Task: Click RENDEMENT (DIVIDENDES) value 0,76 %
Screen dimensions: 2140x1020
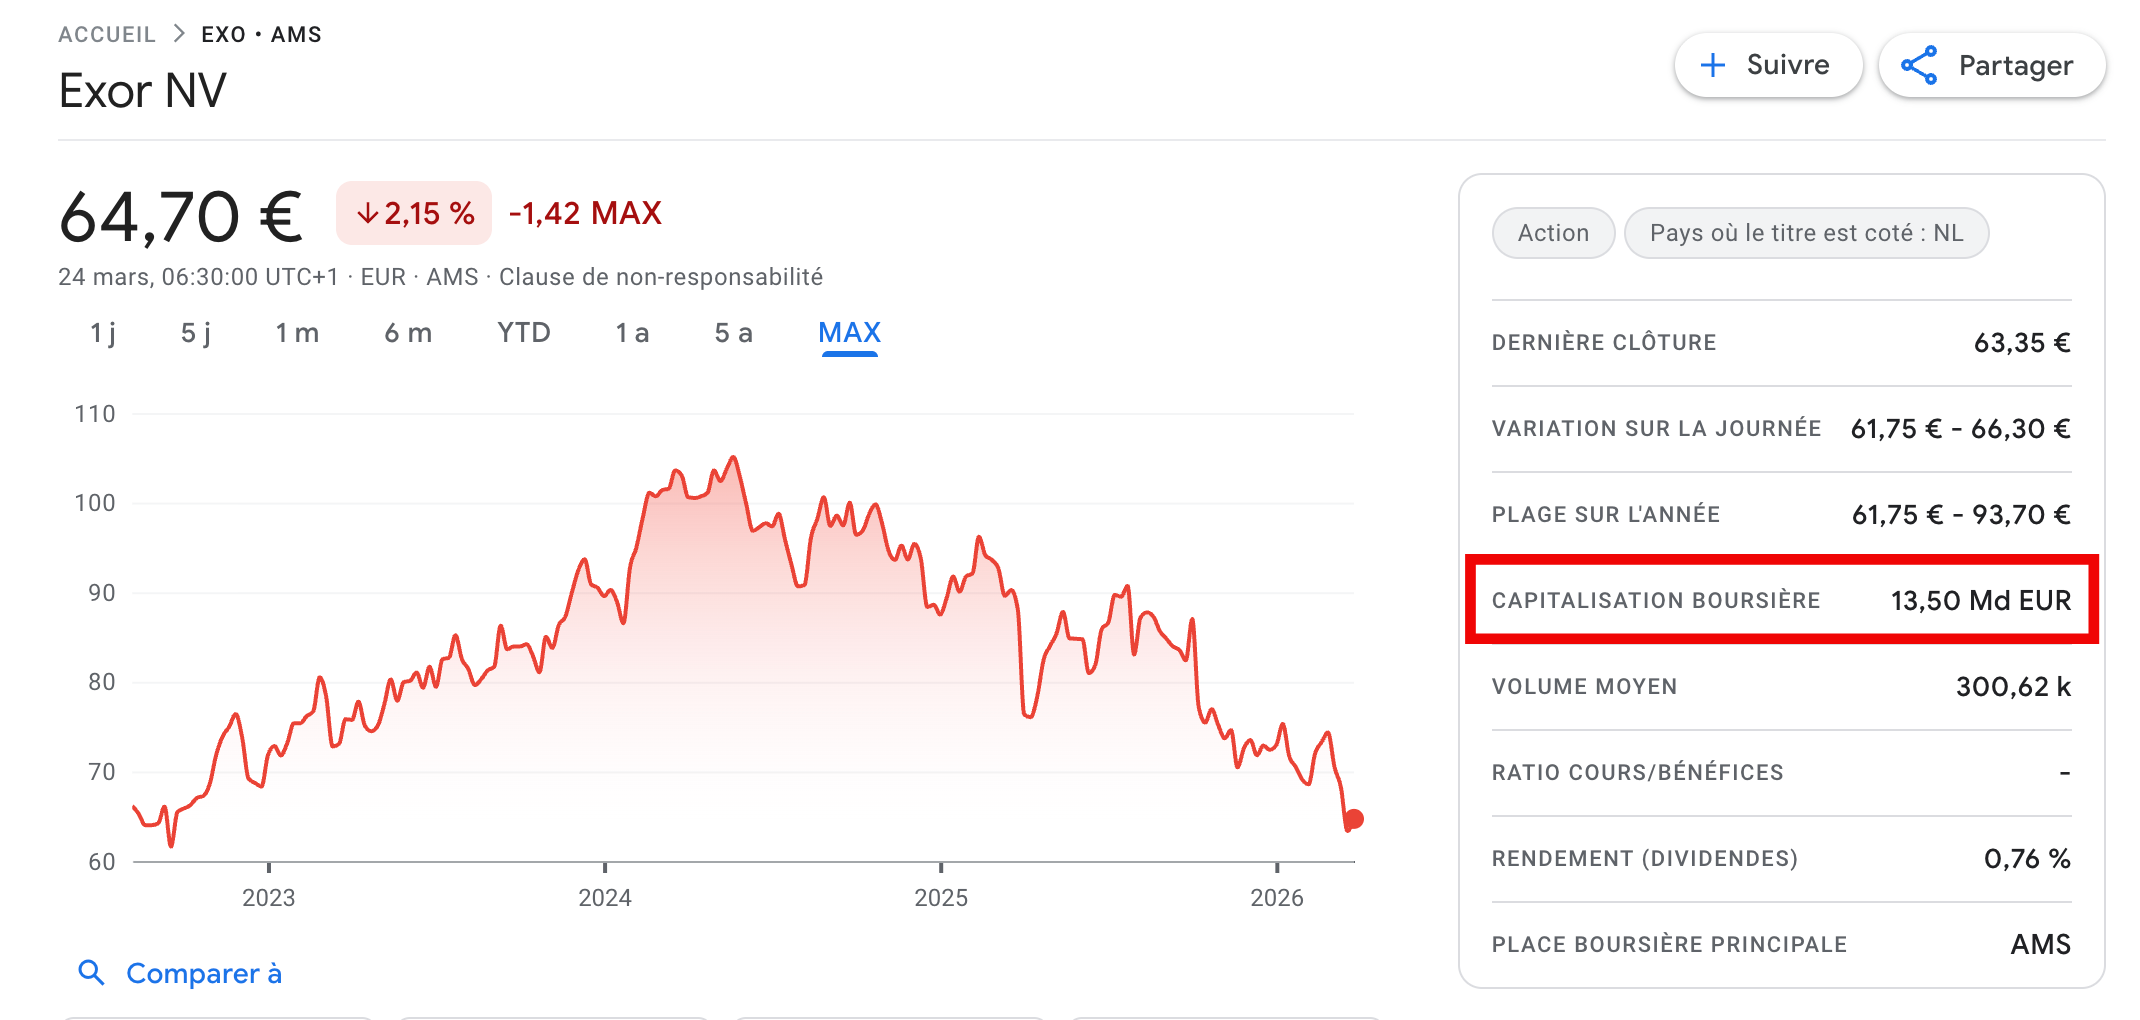Action: [x=2027, y=859]
